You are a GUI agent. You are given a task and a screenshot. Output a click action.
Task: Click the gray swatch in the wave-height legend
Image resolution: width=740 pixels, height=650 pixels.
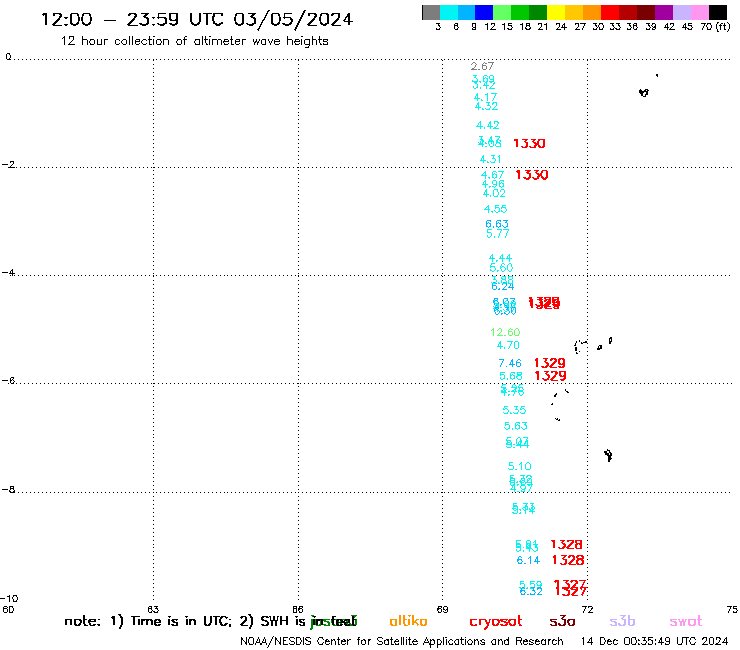pyautogui.click(x=431, y=12)
